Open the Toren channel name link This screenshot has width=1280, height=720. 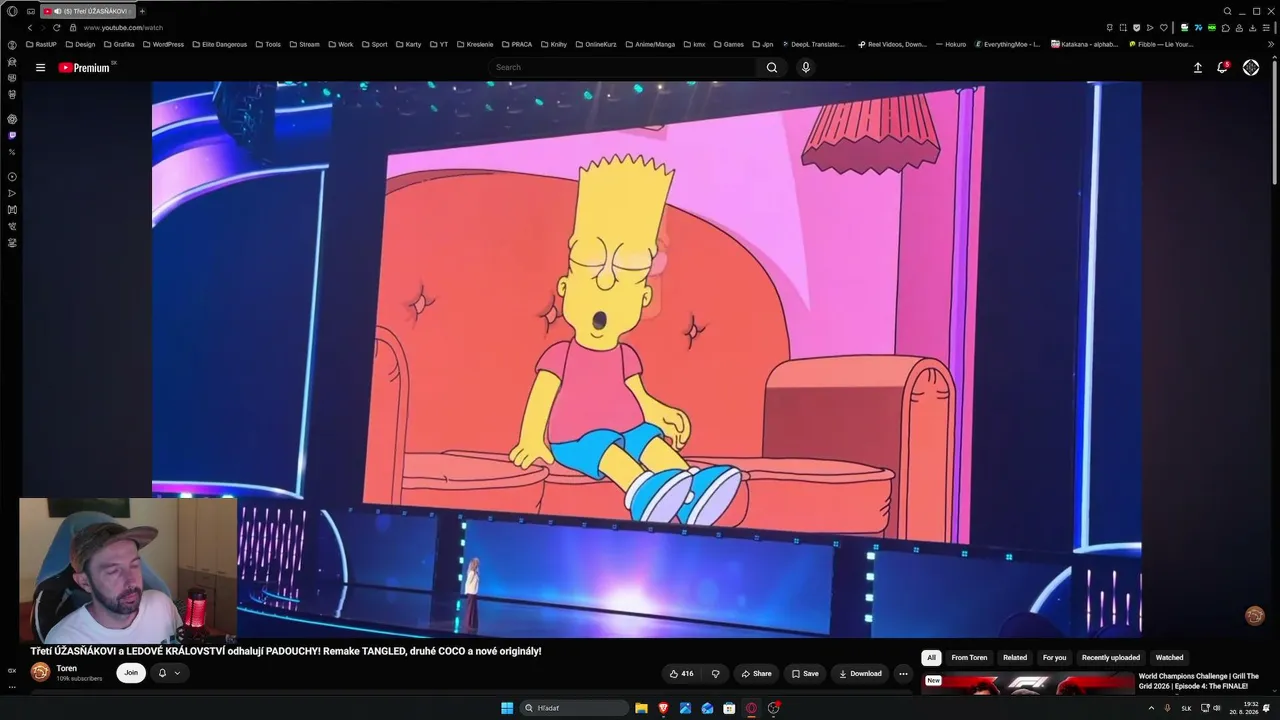66,669
